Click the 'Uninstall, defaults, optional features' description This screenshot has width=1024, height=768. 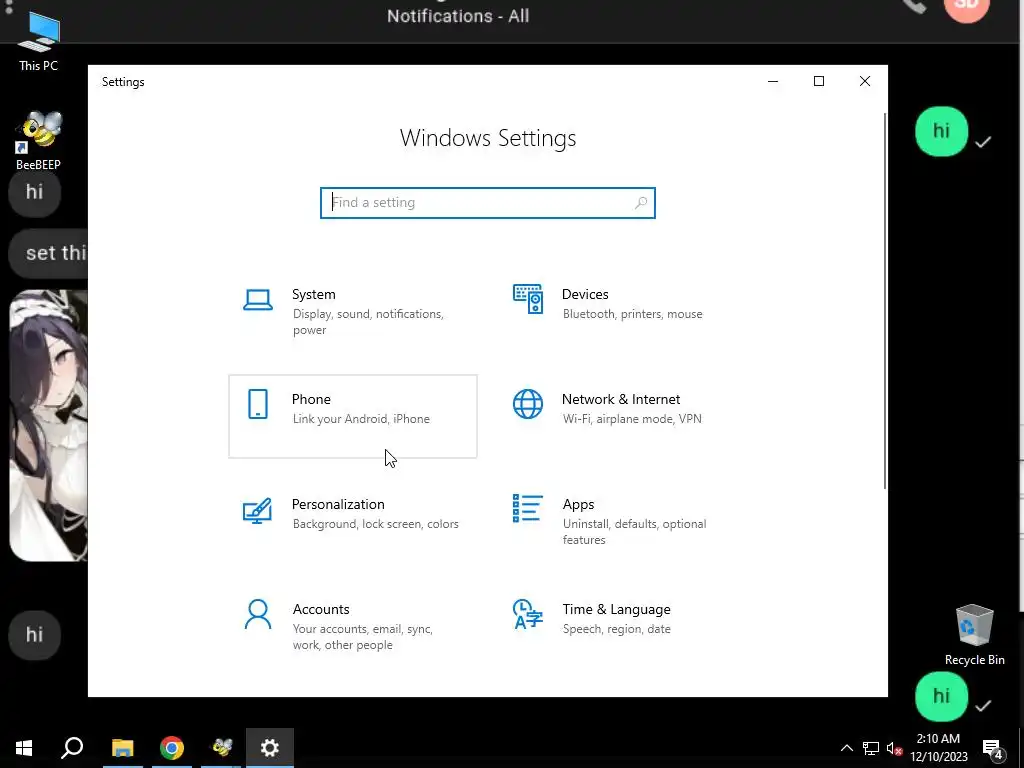click(x=635, y=532)
